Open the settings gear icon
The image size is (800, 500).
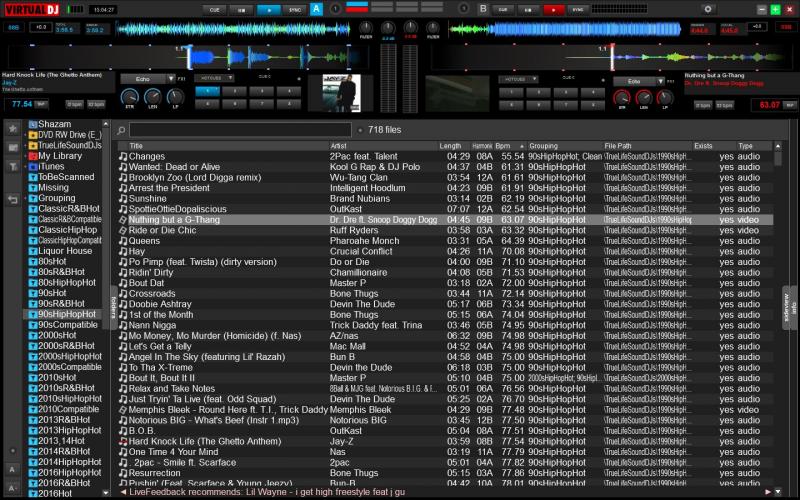[708, 9]
